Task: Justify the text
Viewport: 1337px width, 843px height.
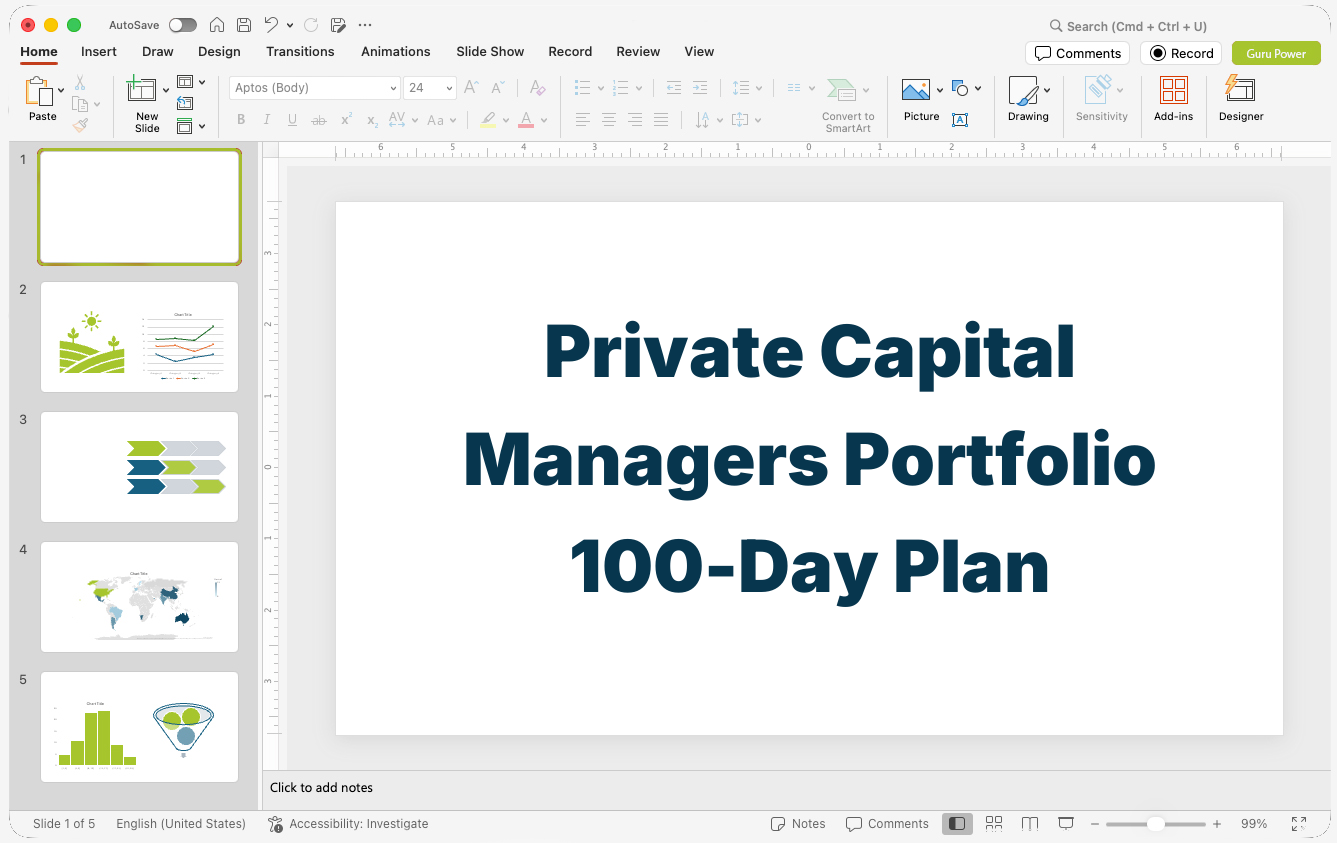Action: (x=660, y=120)
